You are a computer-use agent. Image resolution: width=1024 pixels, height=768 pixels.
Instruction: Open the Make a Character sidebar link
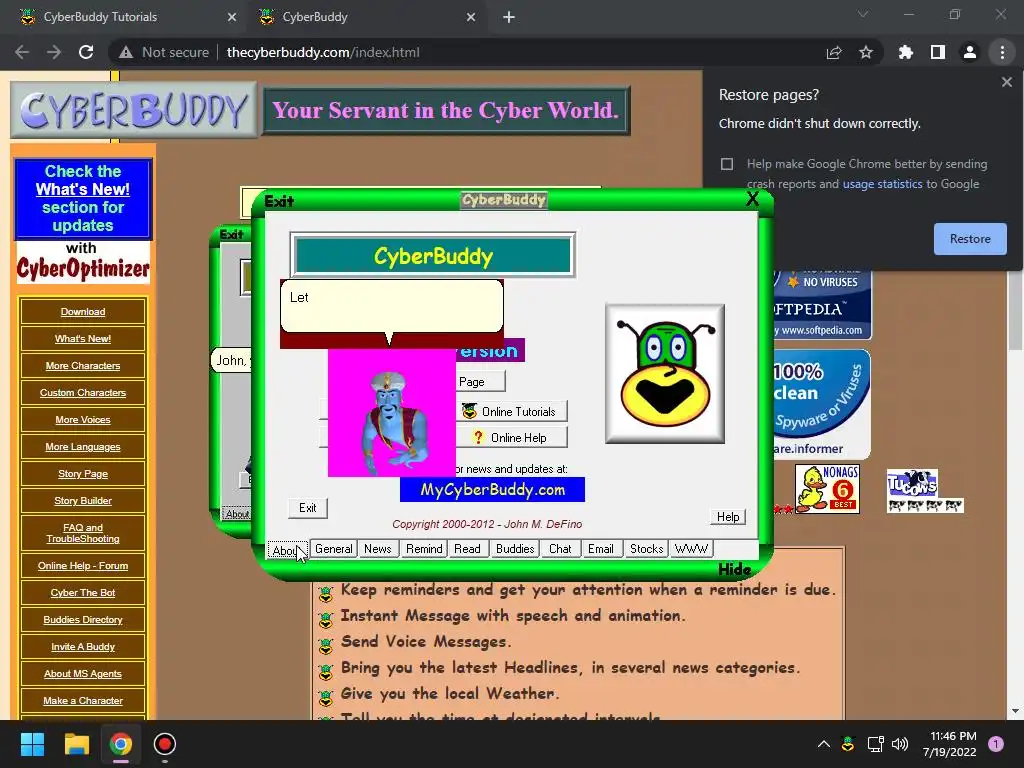(83, 700)
